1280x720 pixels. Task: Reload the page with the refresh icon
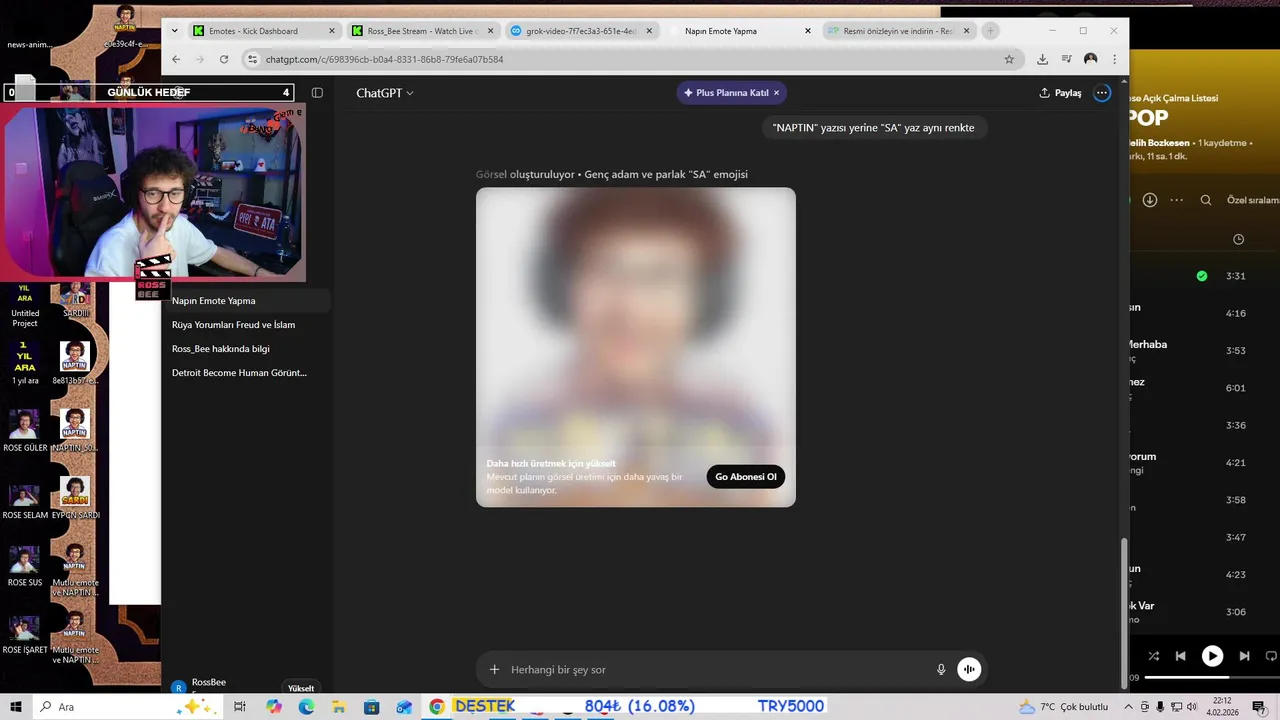(x=224, y=59)
